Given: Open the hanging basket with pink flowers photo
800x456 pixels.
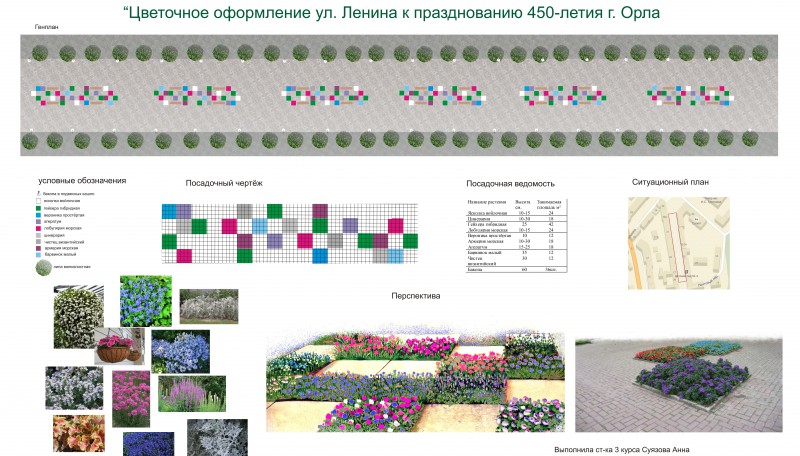Looking at the screenshot, I should click(x=119, y=346).
